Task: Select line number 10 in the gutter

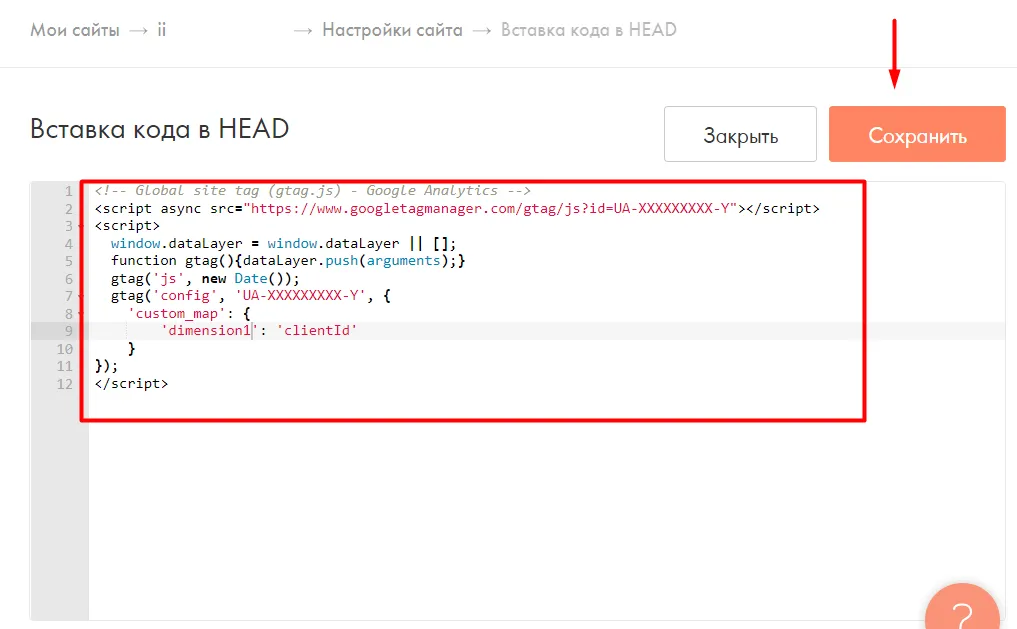Action: click(x=64, y=349)
